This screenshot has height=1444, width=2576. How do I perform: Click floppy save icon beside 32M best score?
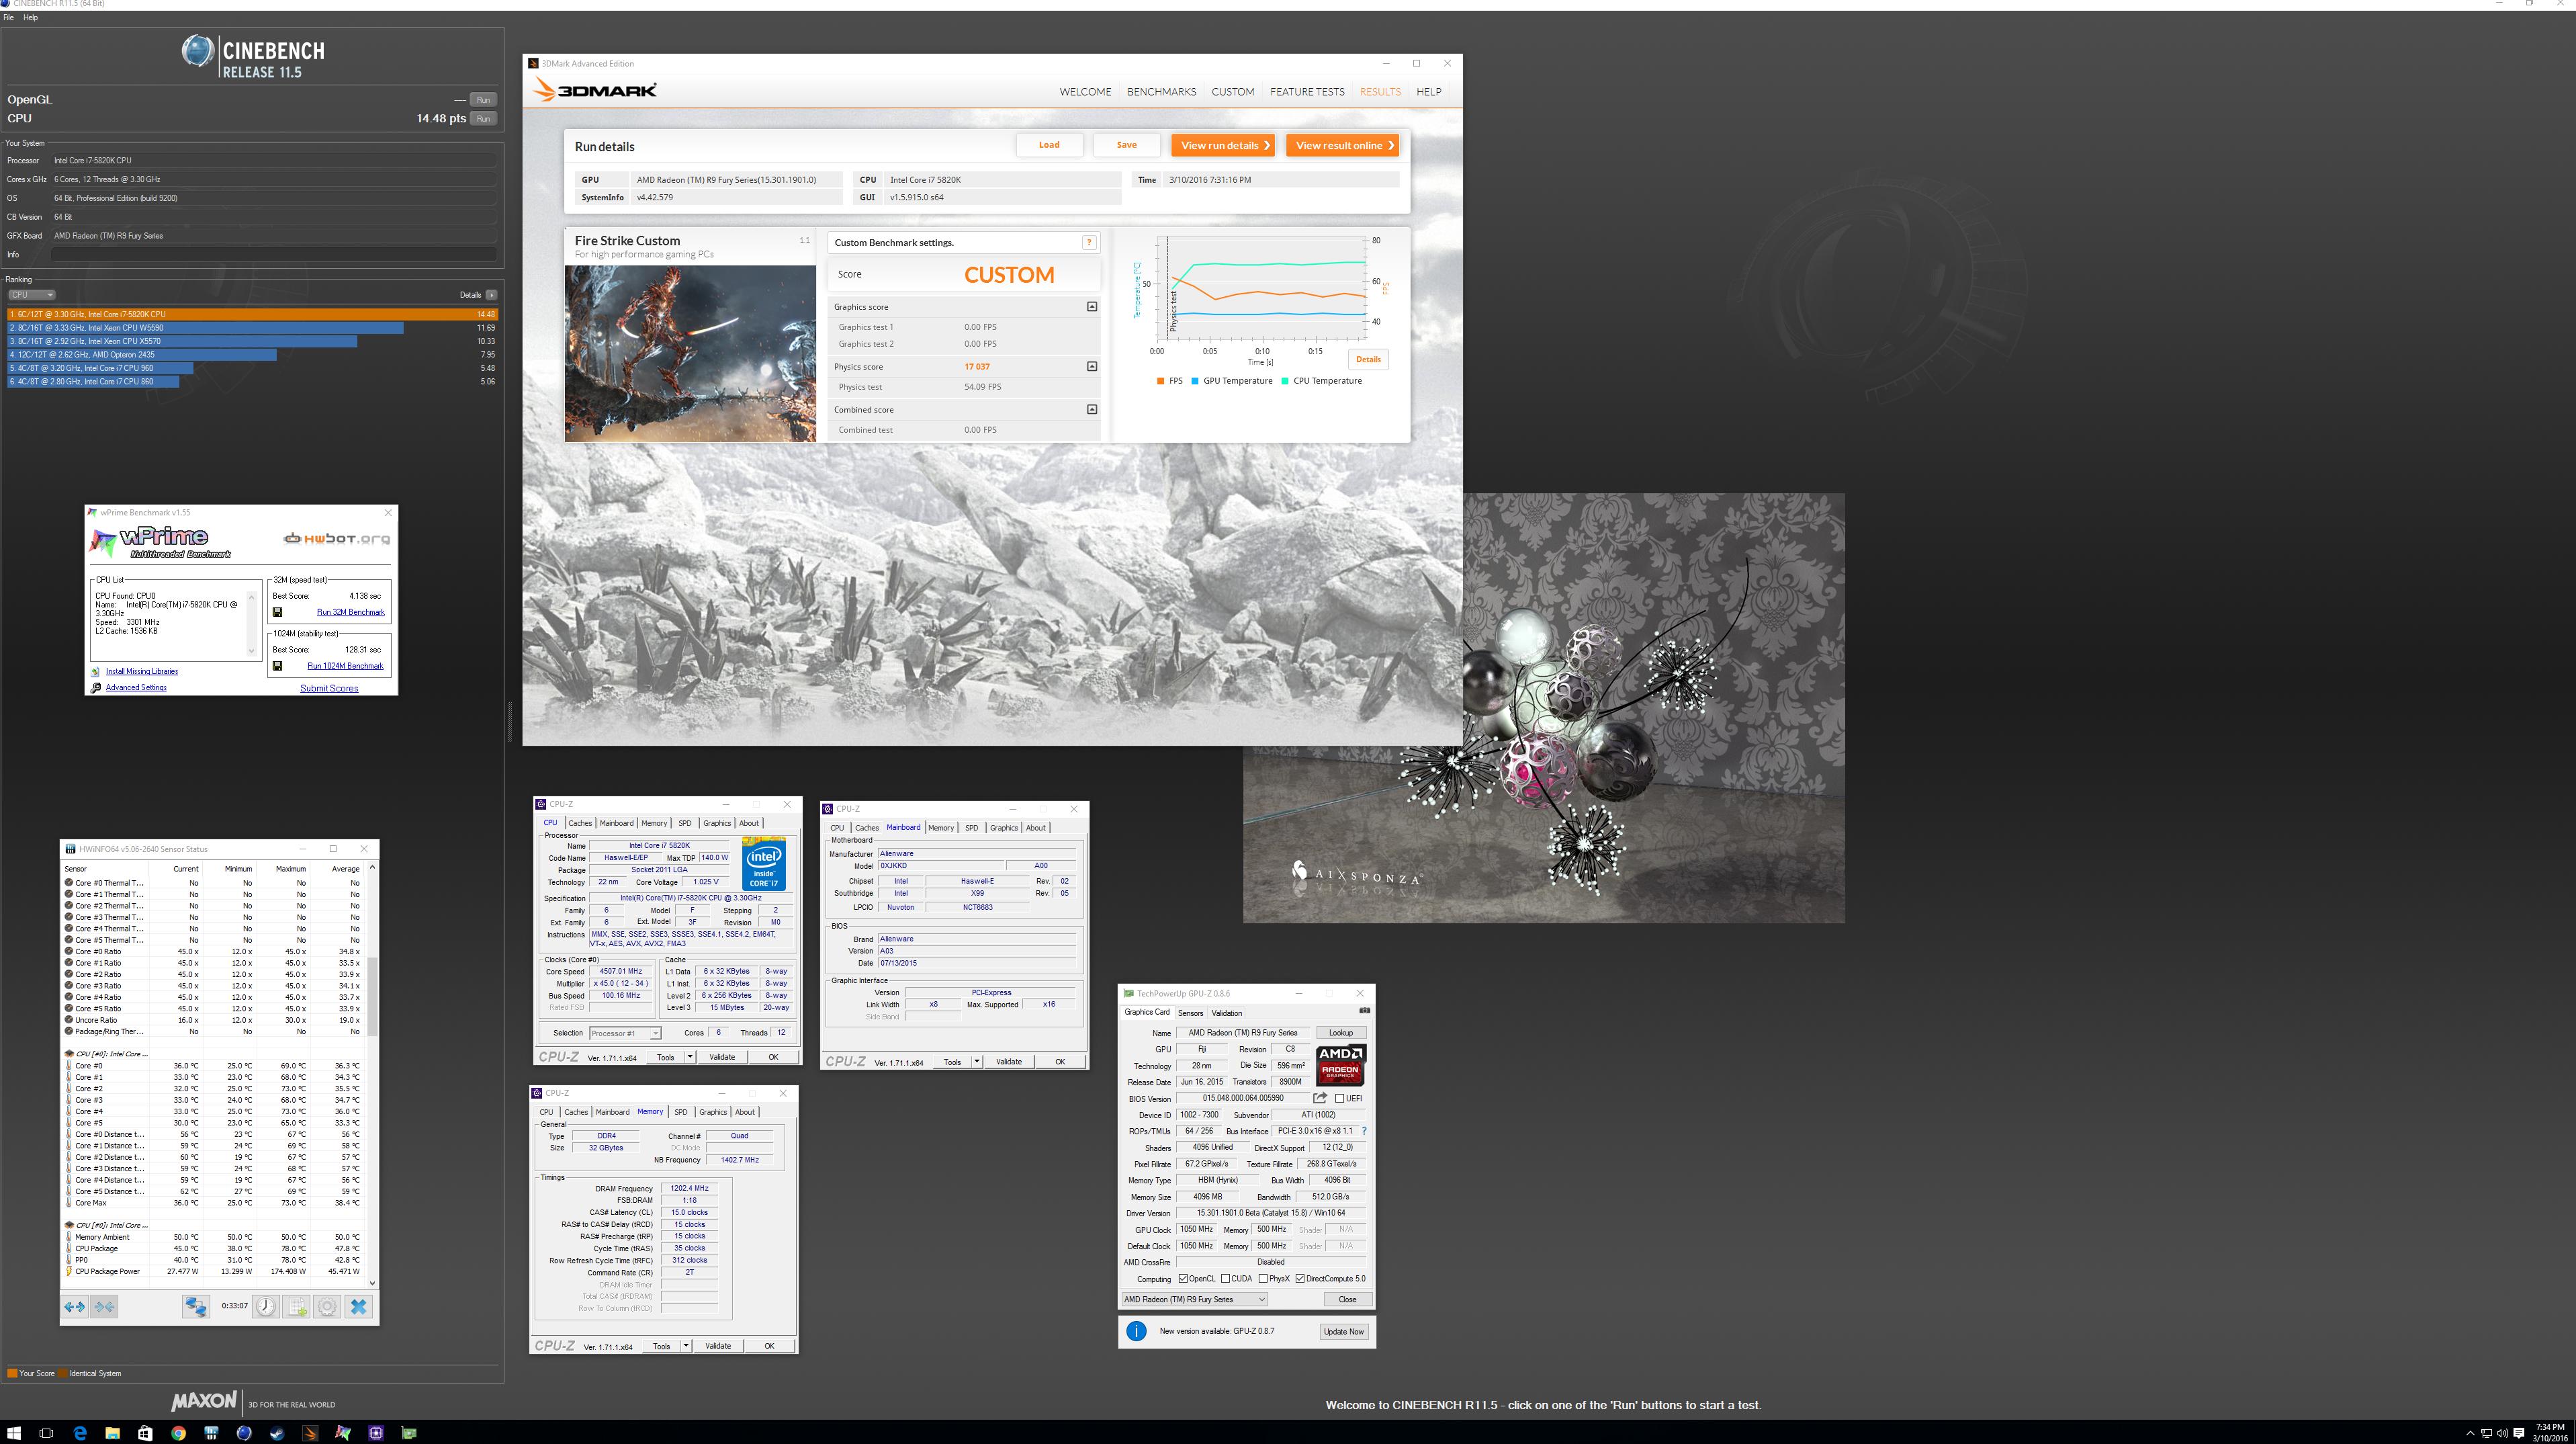point(278,612)
